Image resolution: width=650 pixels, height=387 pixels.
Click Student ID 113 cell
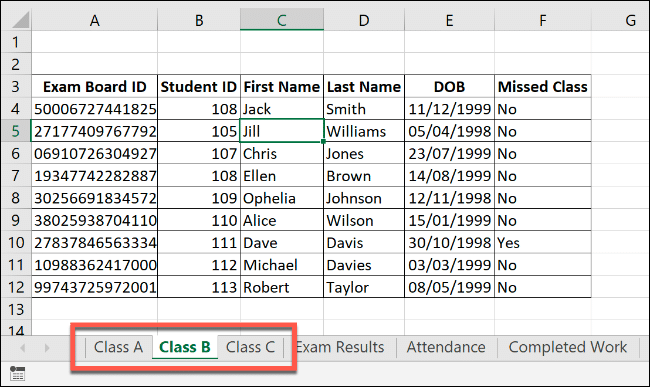point(199,287)
